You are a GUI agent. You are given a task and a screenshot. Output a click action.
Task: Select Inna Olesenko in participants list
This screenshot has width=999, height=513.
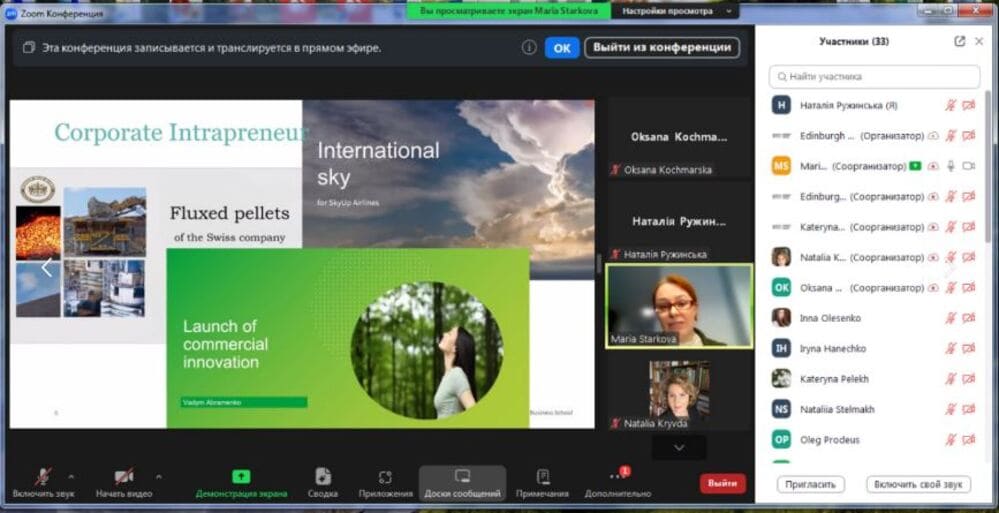830,318
